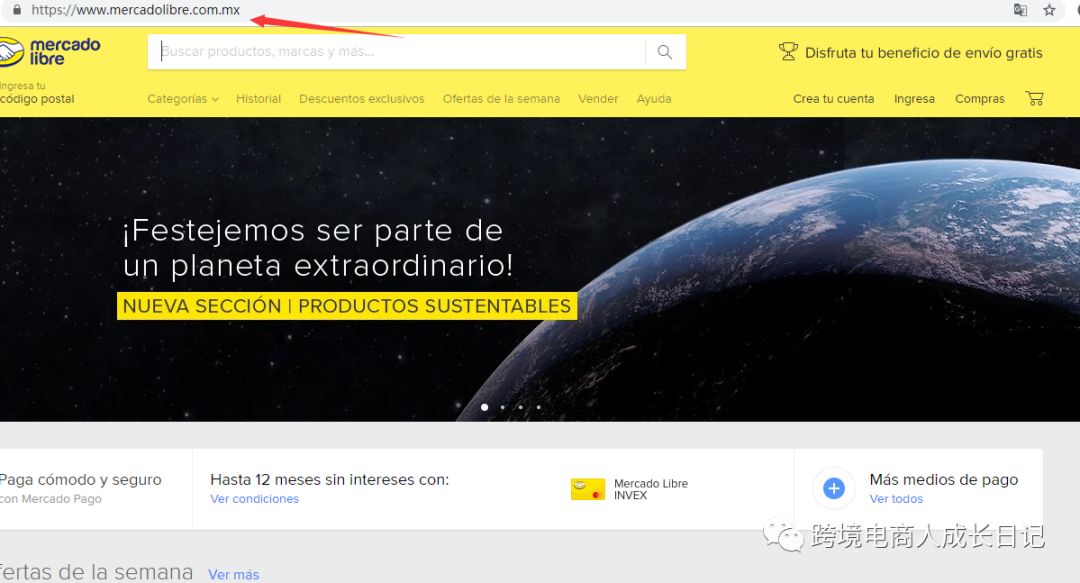This screenshot has width=1080, height=583.
Task: Click Paga cómodo y seguro text
Action: 81,480
